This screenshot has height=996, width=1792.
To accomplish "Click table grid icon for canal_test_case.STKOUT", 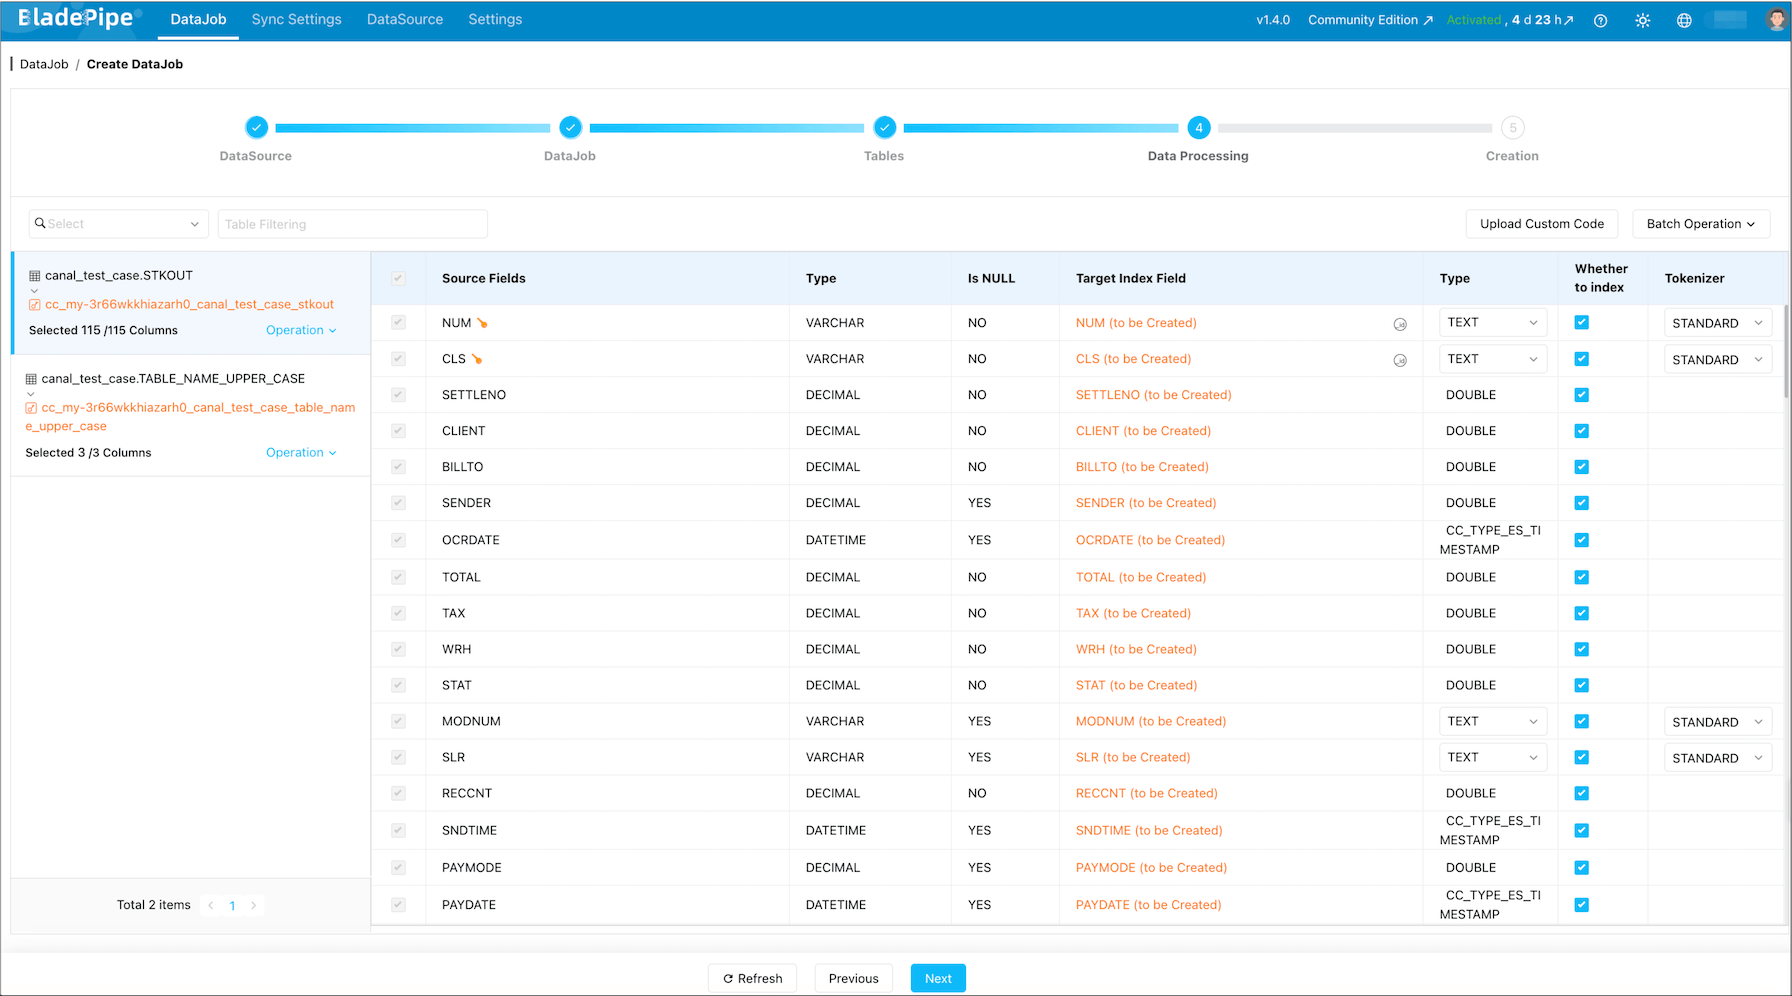I will click(x=35, y=276).
